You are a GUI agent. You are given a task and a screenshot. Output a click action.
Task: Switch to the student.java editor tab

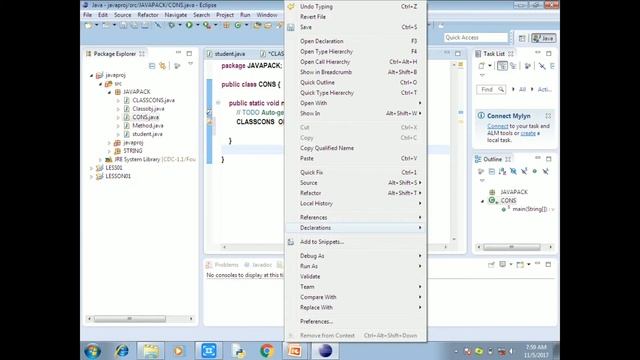coord(230,54)
